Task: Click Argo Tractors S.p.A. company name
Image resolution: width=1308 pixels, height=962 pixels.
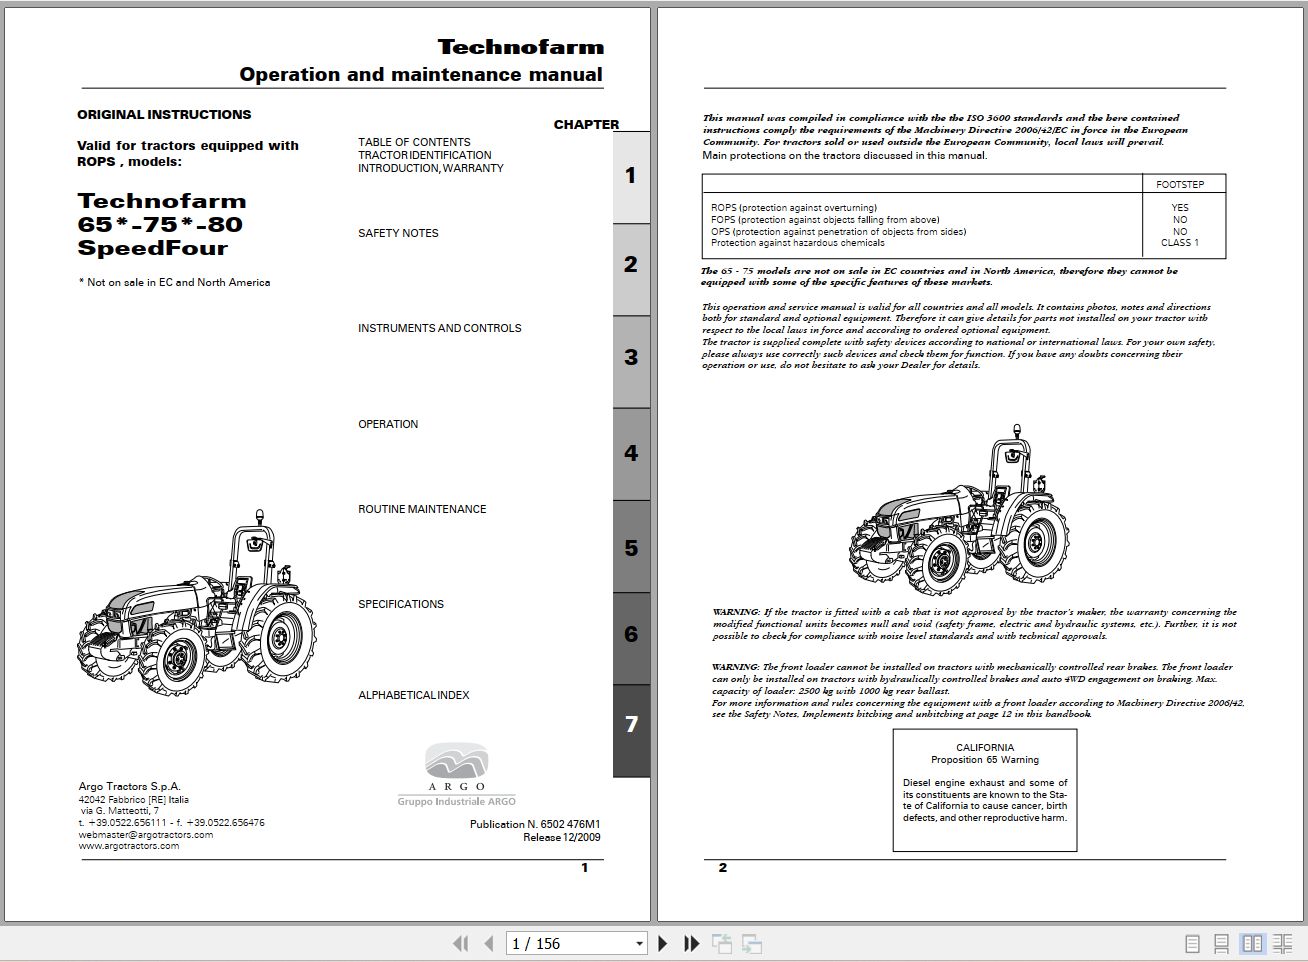Action: point(130,787)
